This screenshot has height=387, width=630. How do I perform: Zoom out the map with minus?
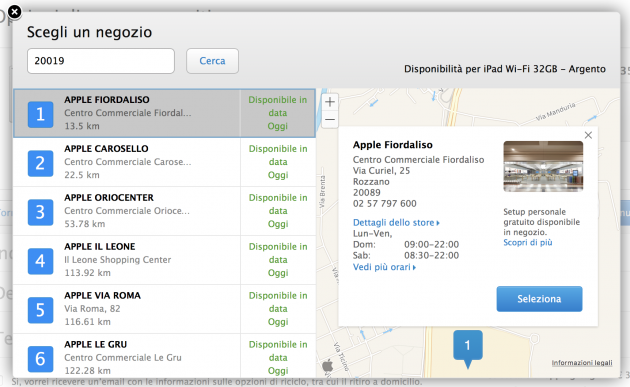(329, 119)
